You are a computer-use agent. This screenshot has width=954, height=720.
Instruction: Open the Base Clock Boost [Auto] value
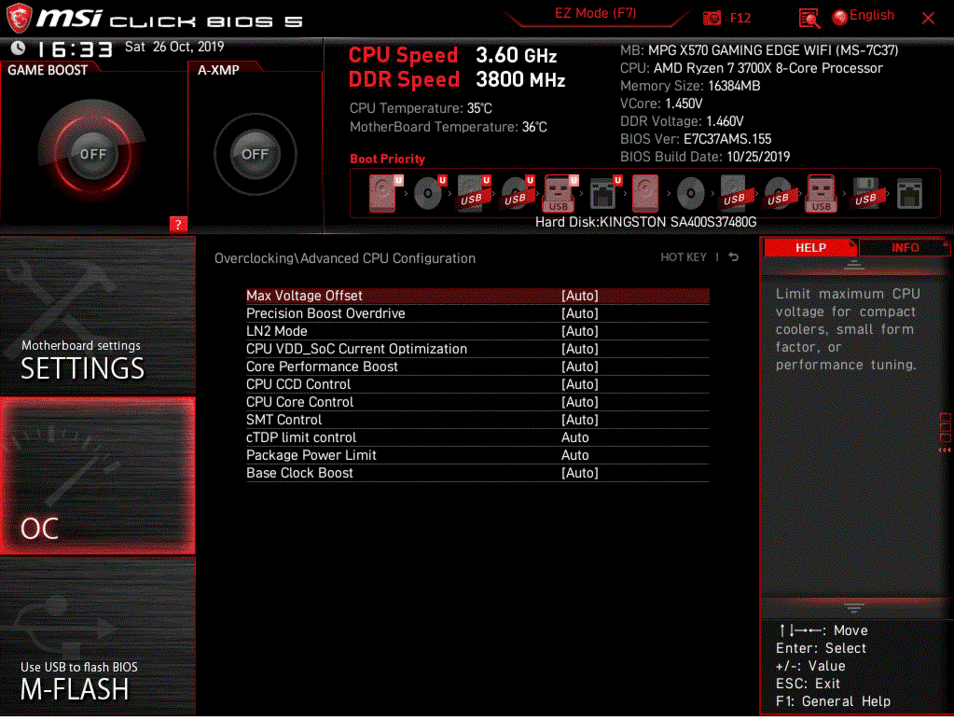point(580,473)
